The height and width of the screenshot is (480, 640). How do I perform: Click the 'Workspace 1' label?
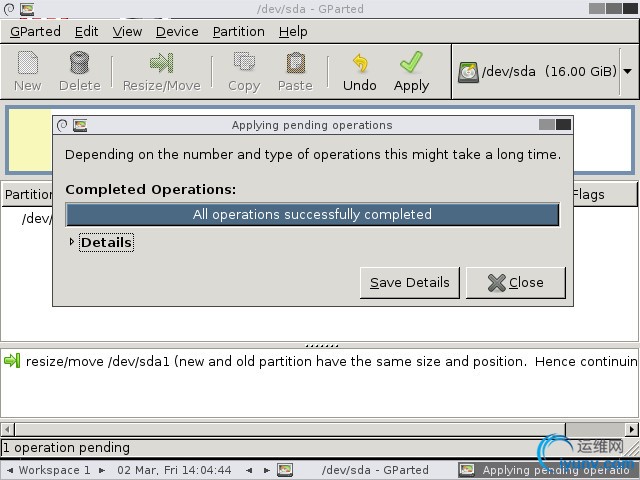(x=55, y=470)
